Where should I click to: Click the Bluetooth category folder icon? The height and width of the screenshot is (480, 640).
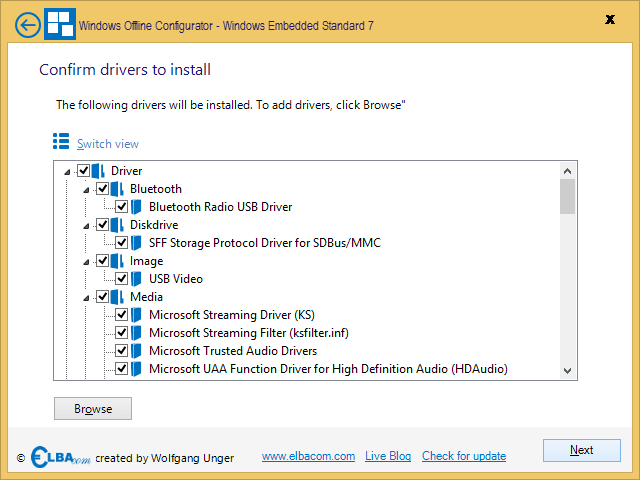117,189
